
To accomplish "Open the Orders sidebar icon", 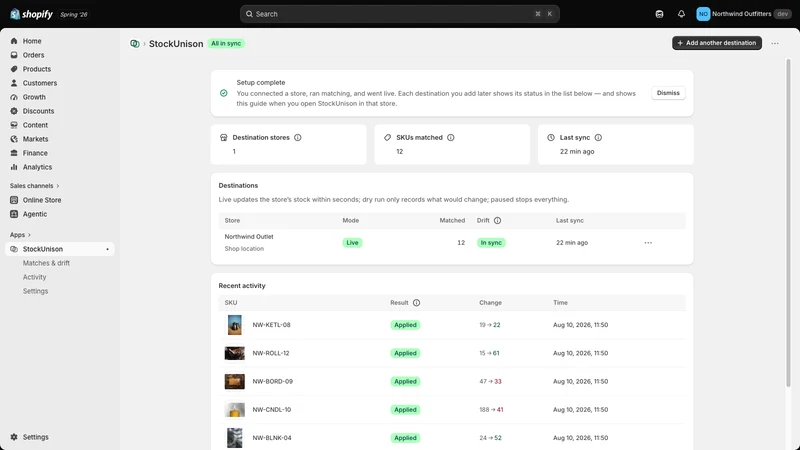I will pos(14,55).
